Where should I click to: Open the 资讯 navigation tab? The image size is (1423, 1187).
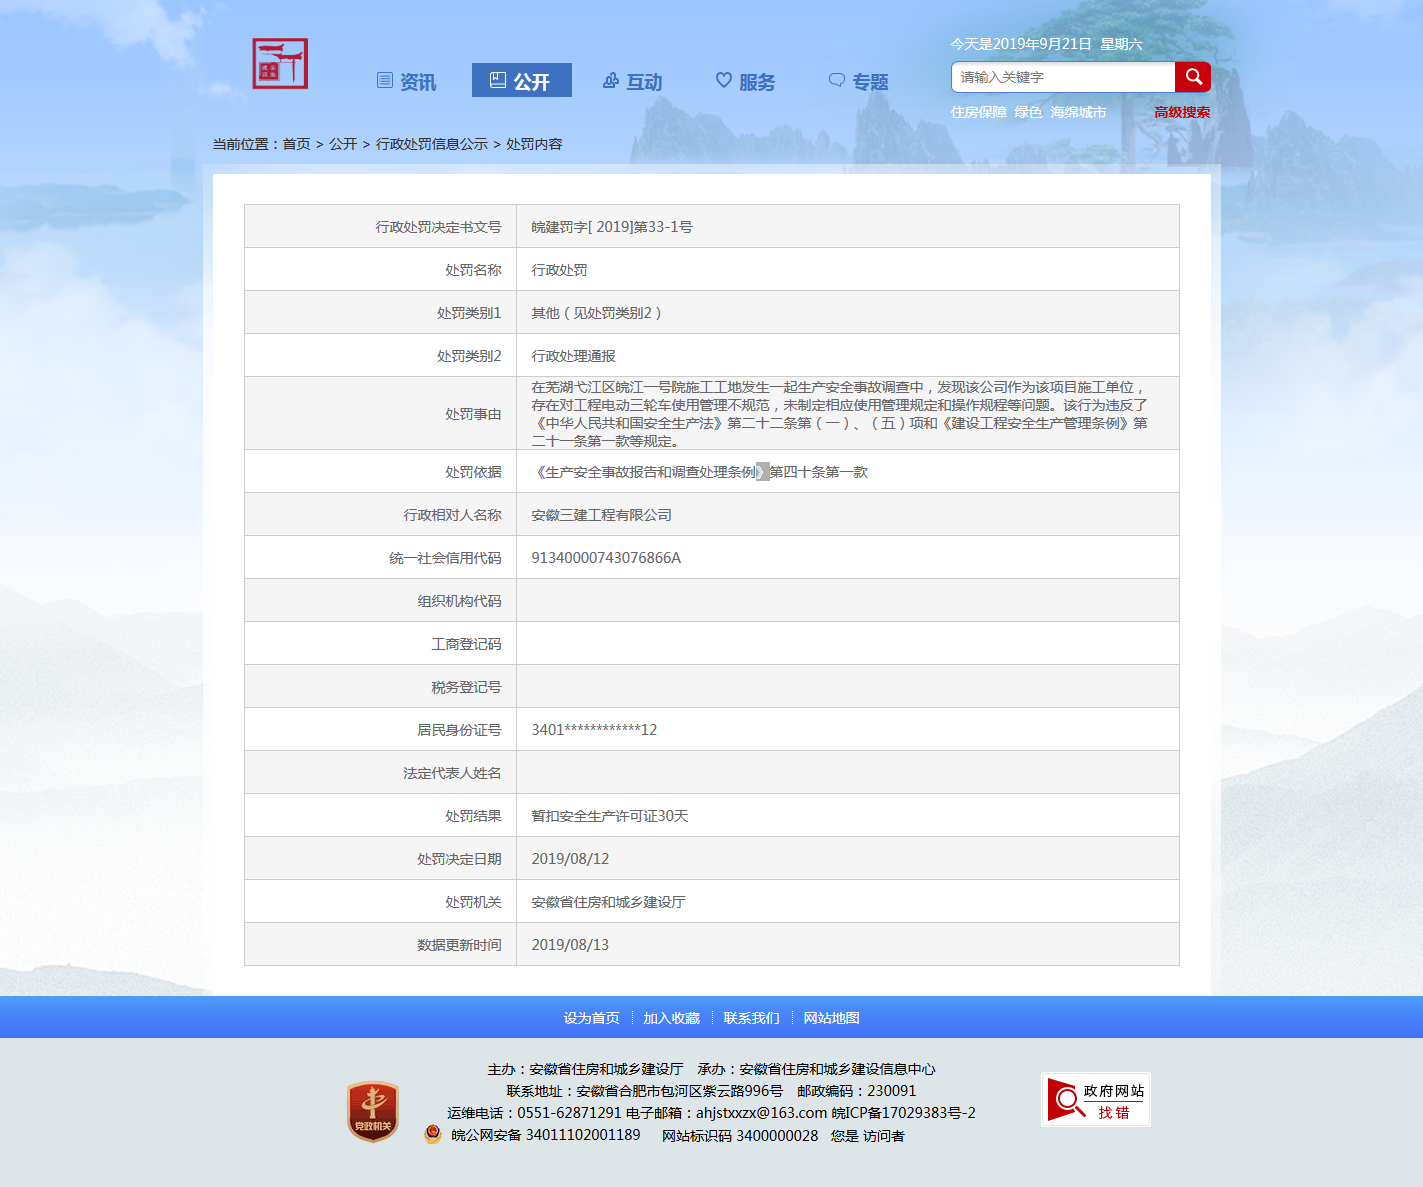(406, 81)
